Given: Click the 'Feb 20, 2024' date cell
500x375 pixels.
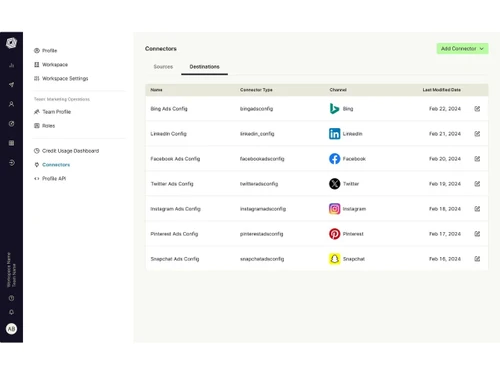Looking at the screenshot, I should tap(445, 159).
